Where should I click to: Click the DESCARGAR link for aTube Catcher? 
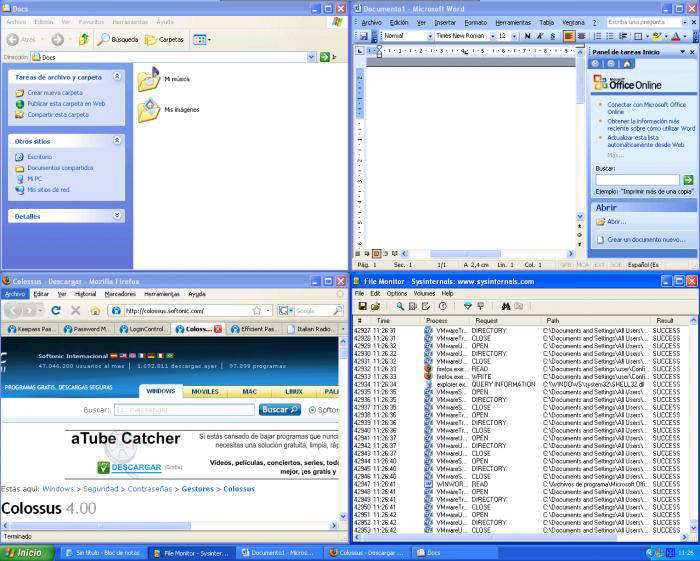tap(136, 467)
